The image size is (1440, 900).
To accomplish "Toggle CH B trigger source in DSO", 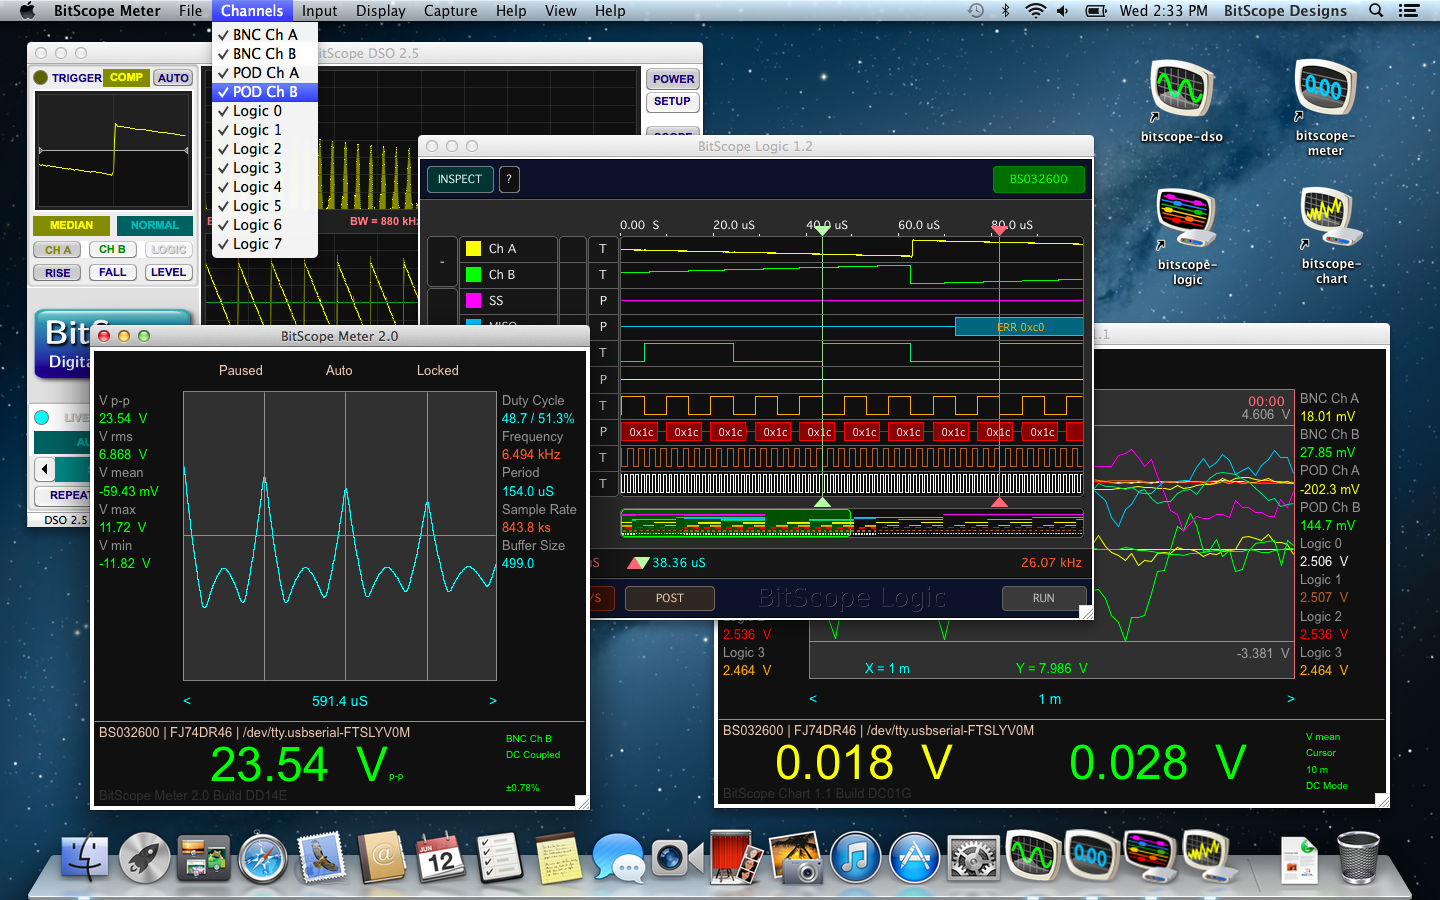I will (x=113, y=249).
